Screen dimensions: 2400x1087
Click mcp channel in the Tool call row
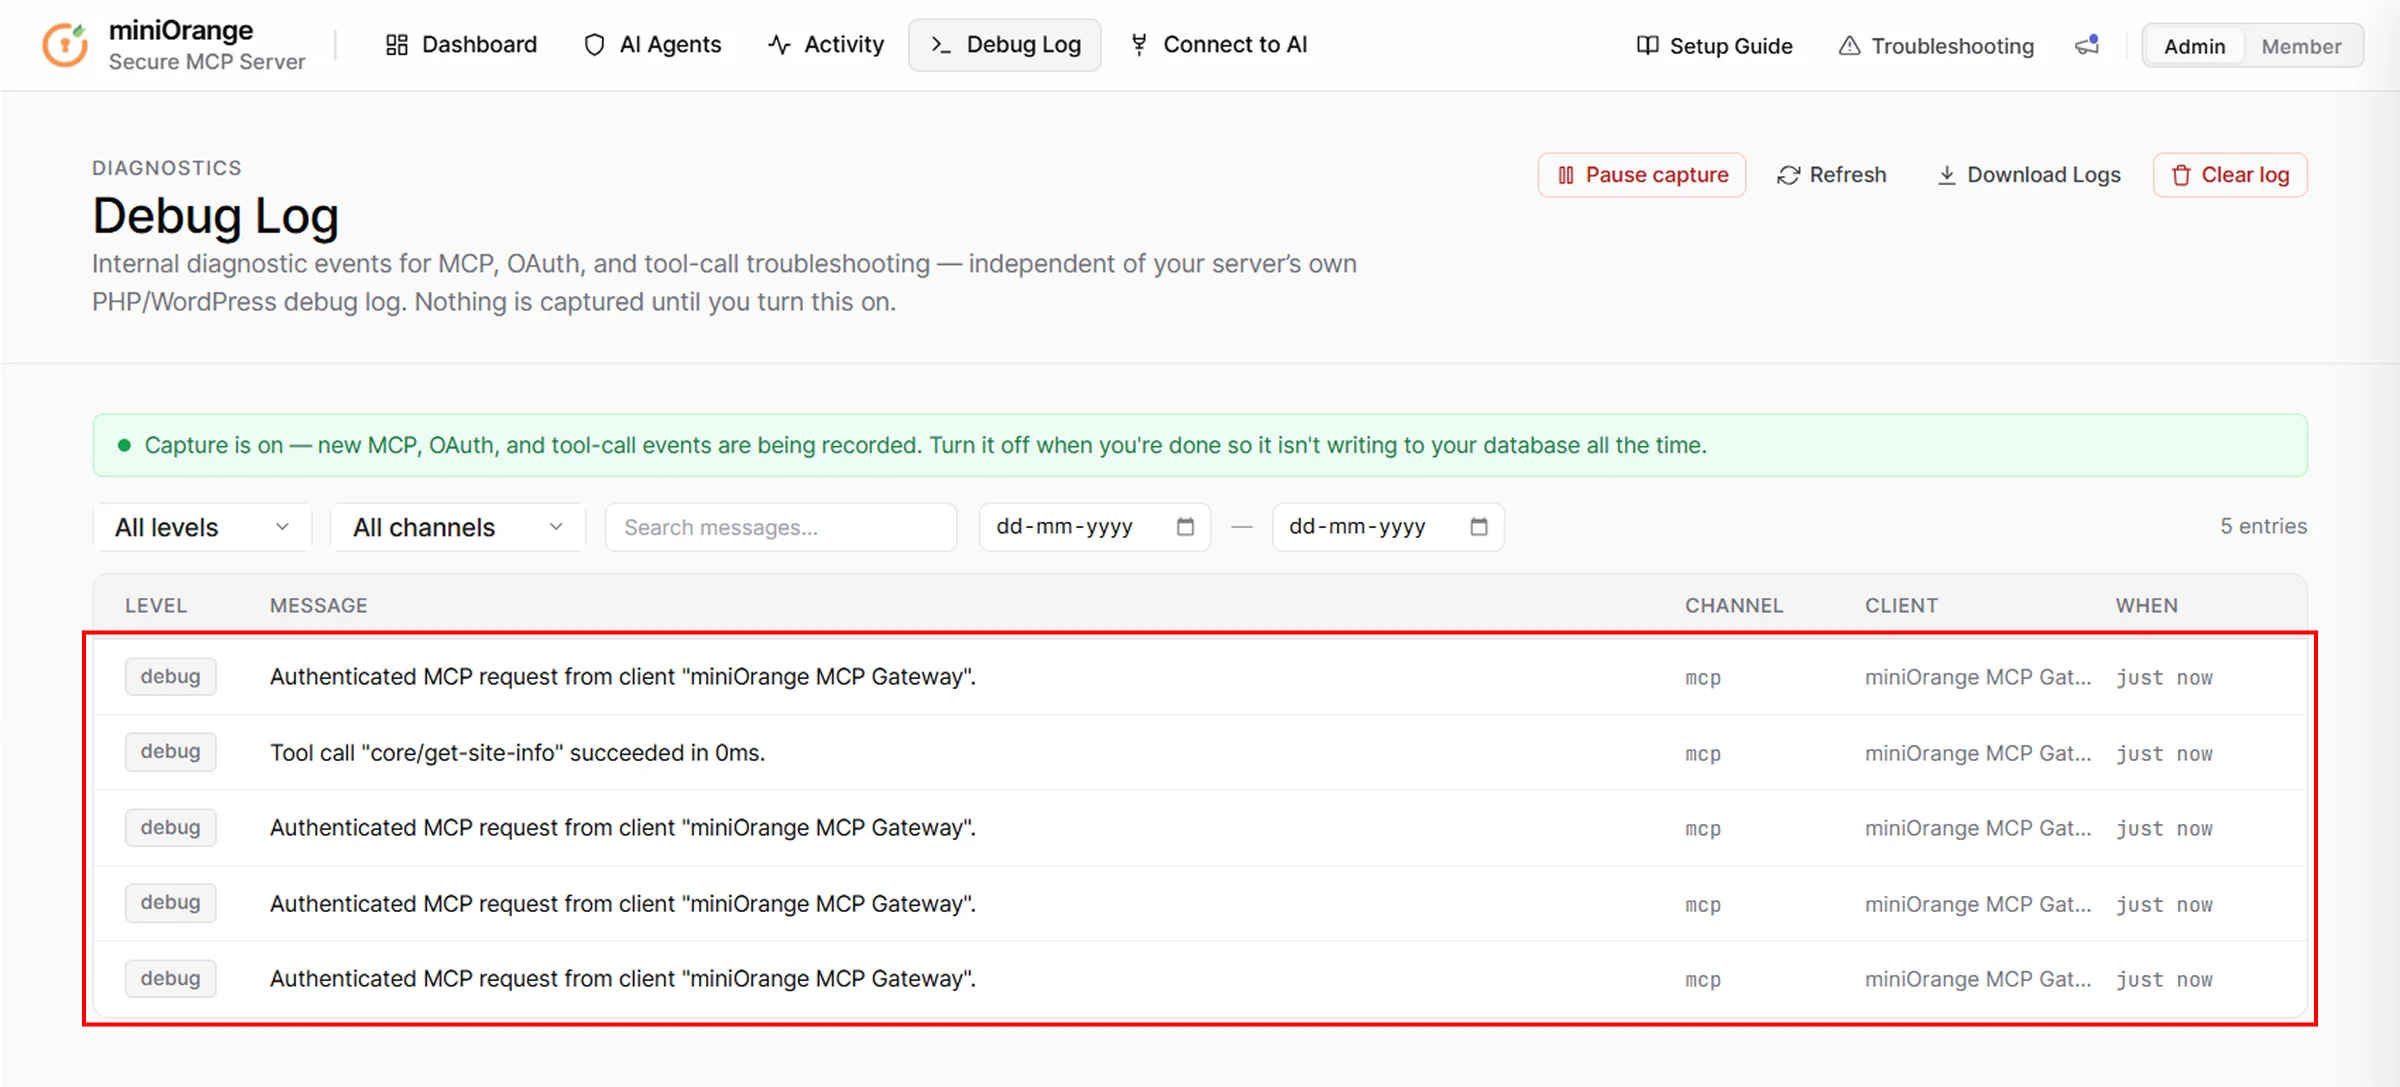pyautogui.click(x=1703, y=754)
